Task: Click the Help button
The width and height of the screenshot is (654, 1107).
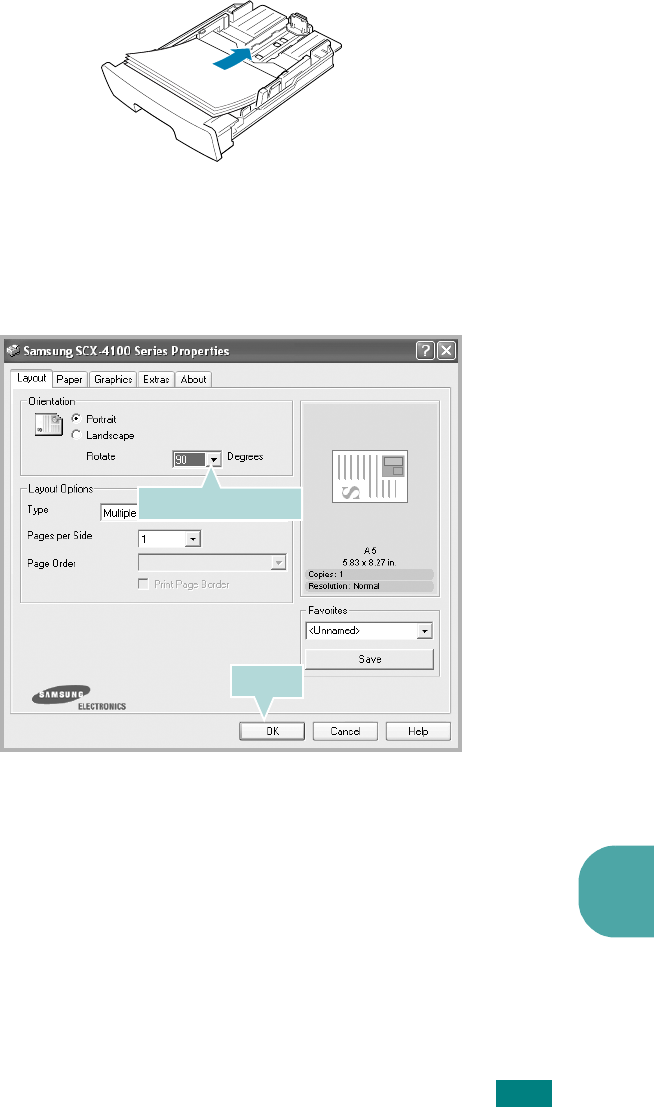Action: (418, 731)
